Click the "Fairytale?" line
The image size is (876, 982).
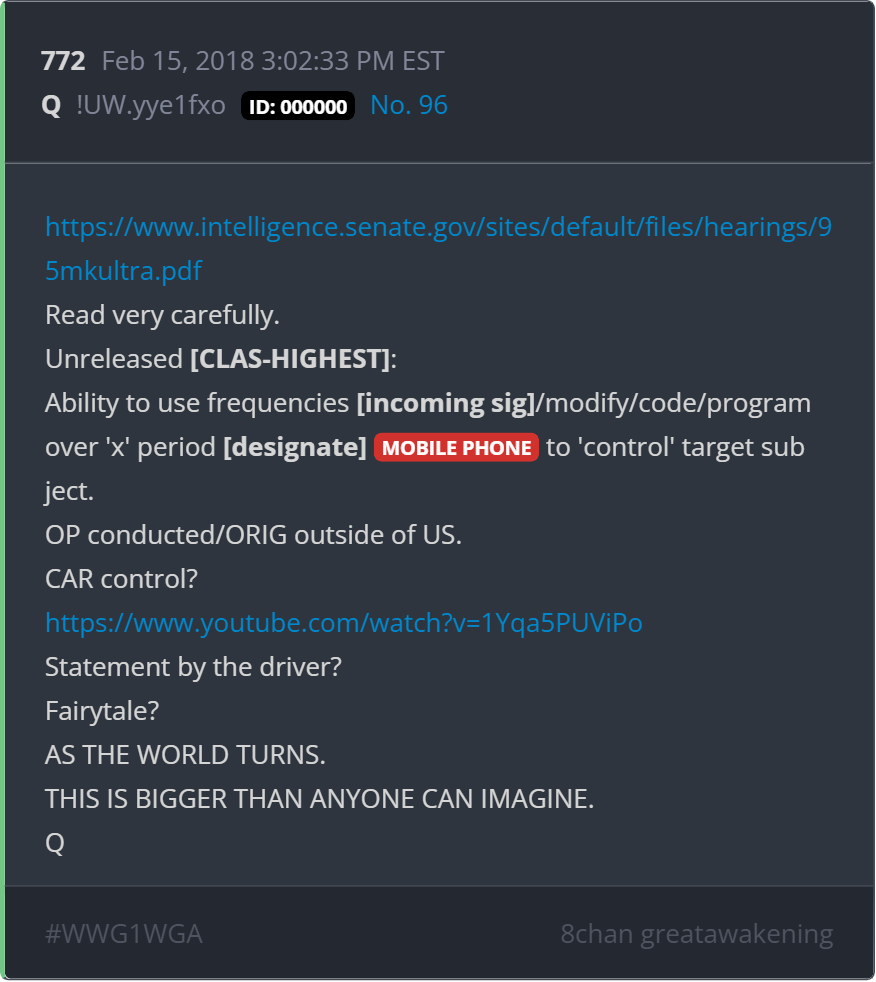click(x=102, y=711)
